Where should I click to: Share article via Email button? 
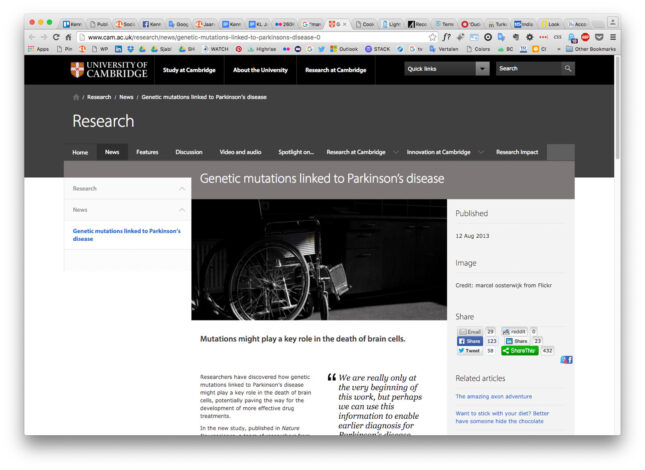(x=470, y=331)
